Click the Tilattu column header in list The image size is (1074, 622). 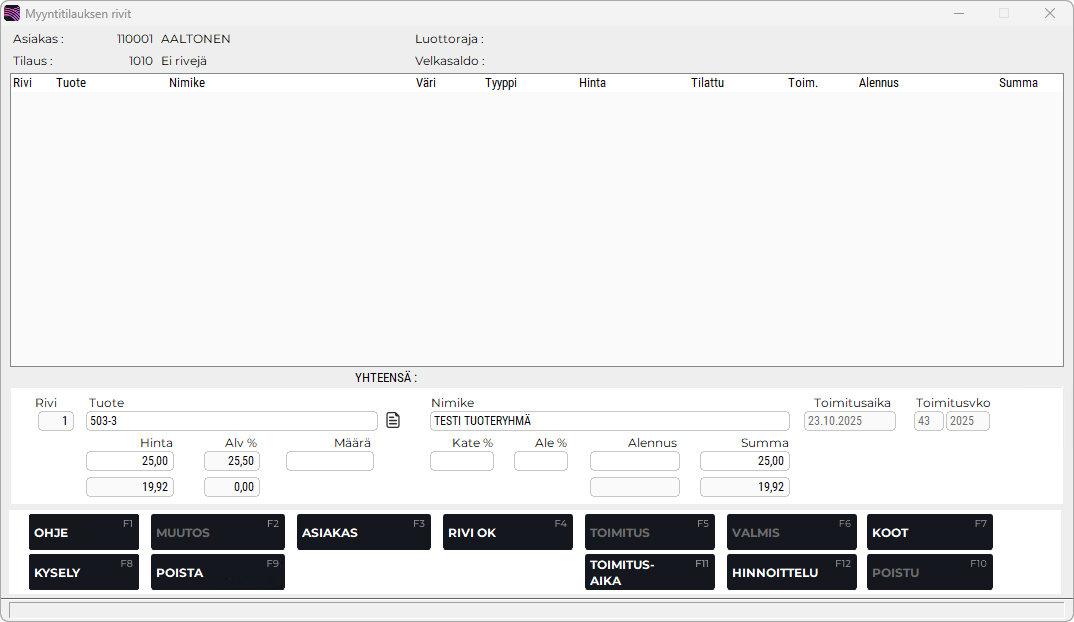(707, 83)
